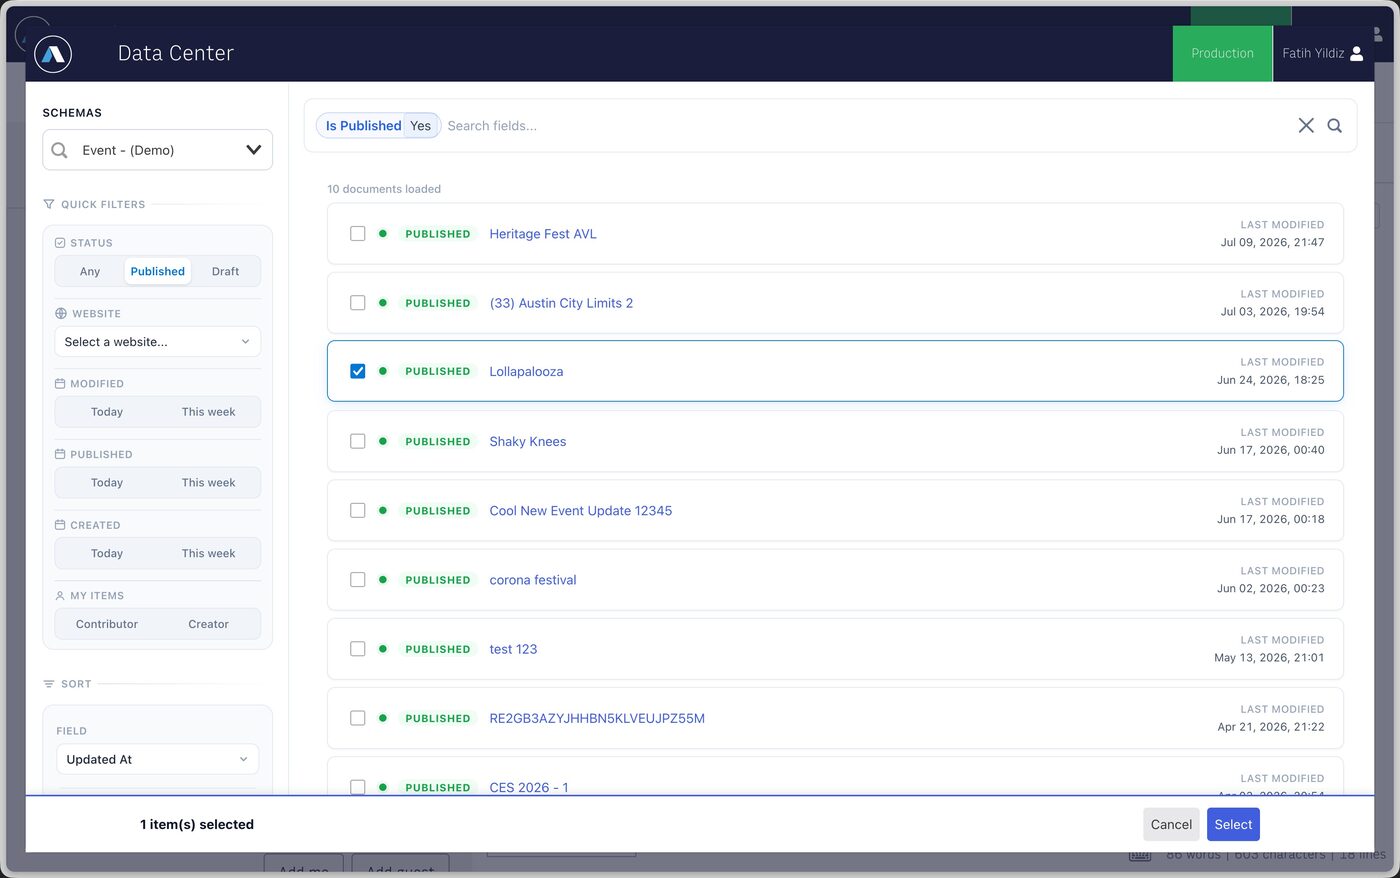
Task: Set status filter to Draft
Action: point(225,271)
